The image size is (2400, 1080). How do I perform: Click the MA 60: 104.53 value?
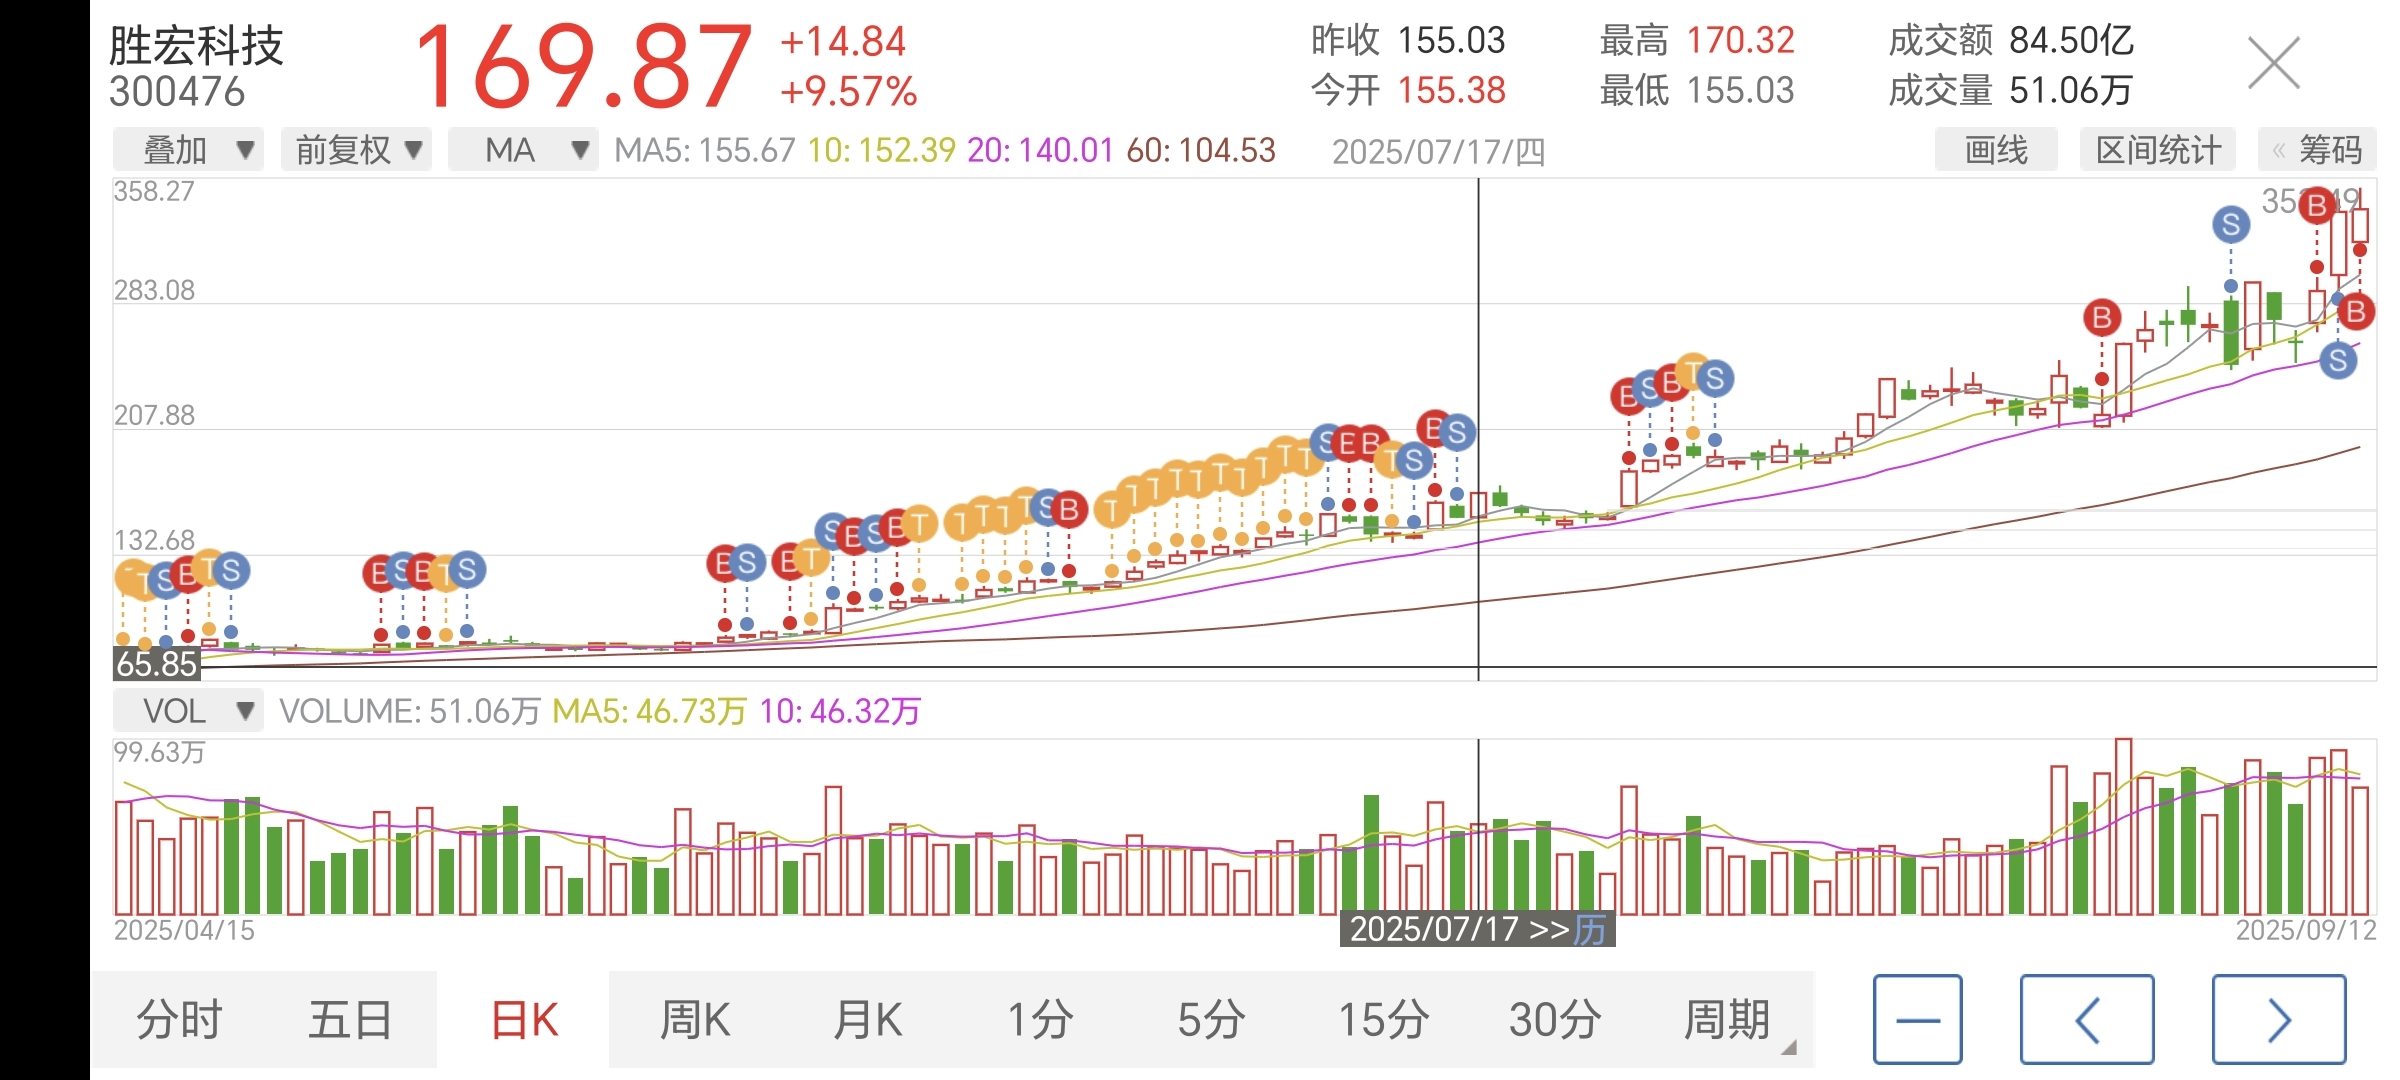point(1201,150)
